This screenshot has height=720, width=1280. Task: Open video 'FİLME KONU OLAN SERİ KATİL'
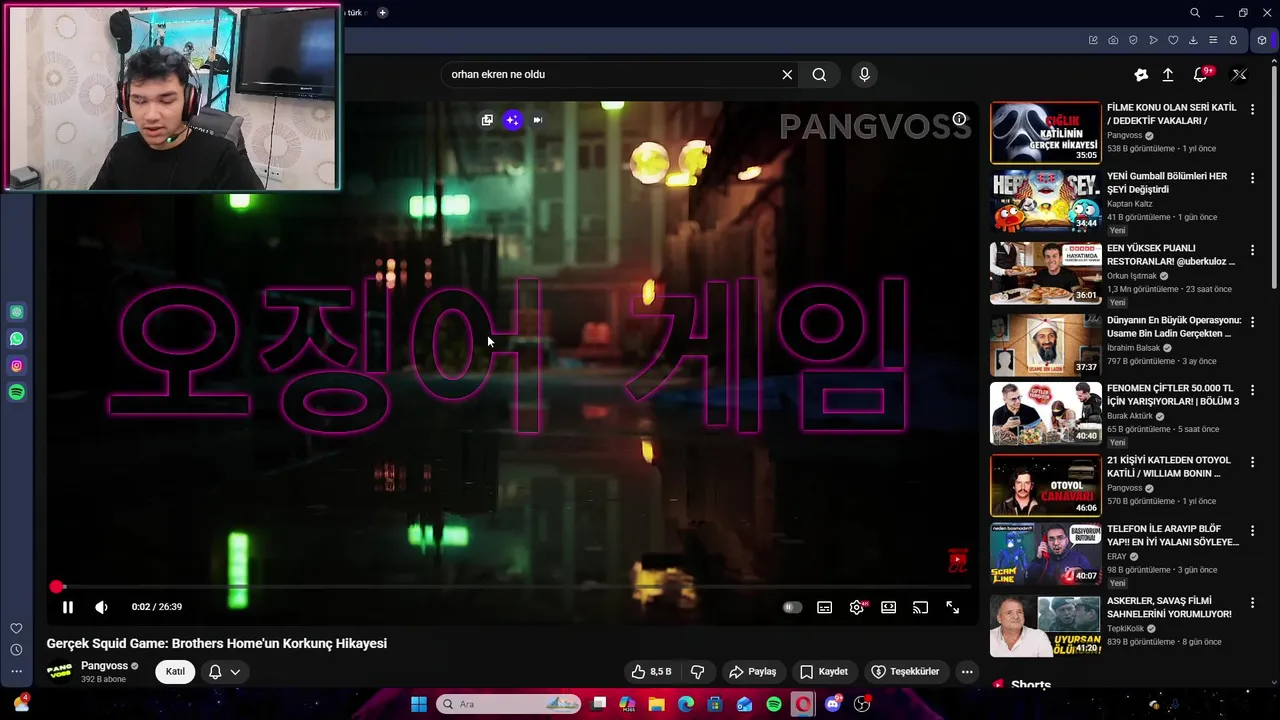(1046, 132)
